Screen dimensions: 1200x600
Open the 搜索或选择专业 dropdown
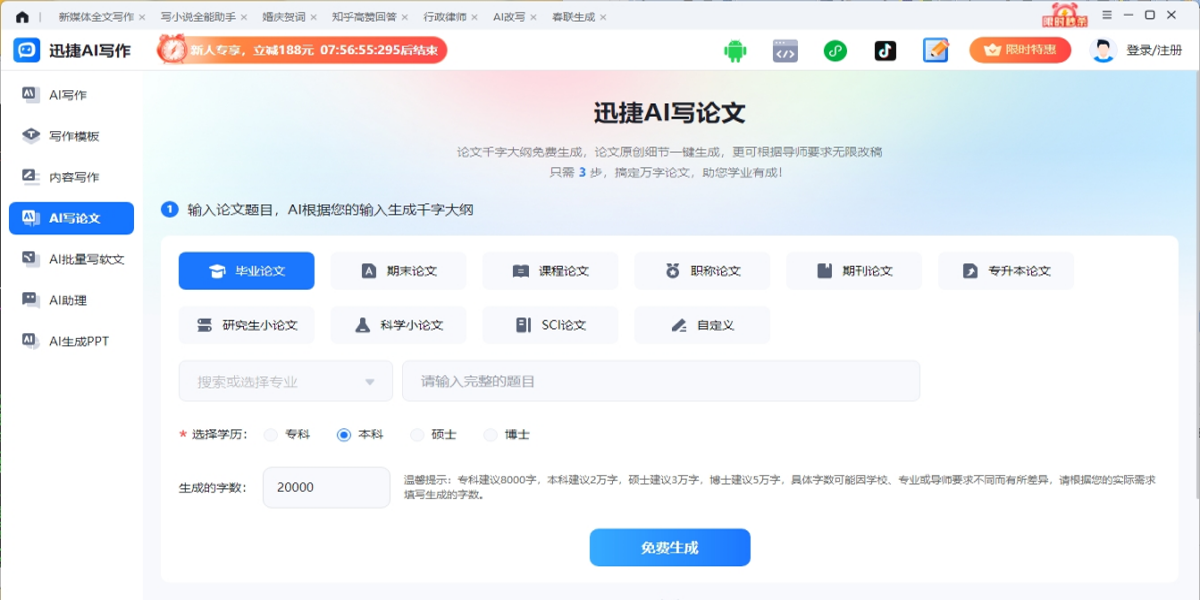pos(284,380)
